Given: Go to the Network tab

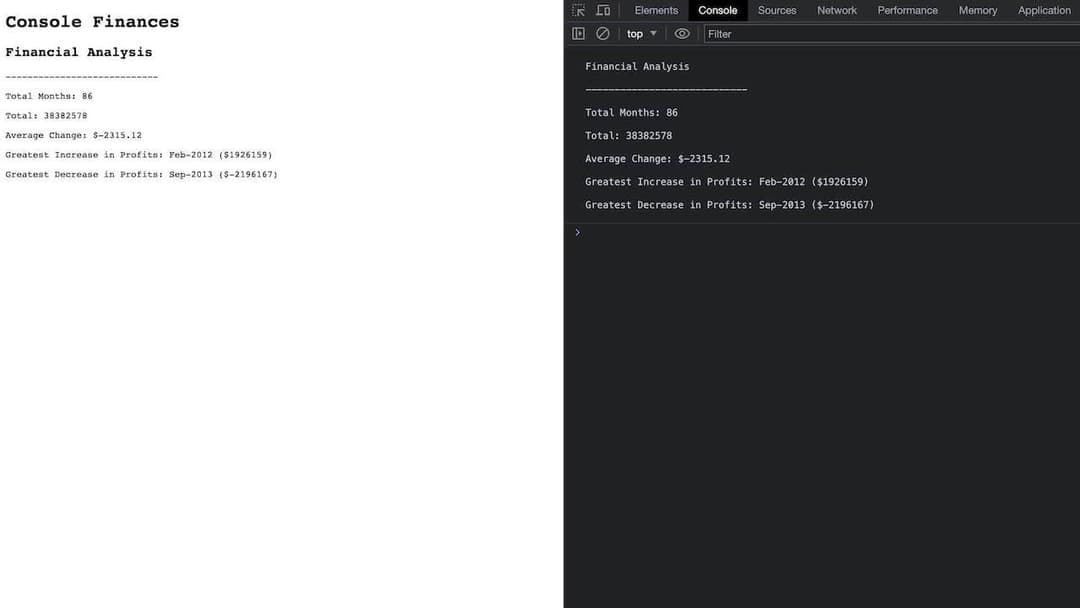Looking at the screenshot, I should click(837, 11).
